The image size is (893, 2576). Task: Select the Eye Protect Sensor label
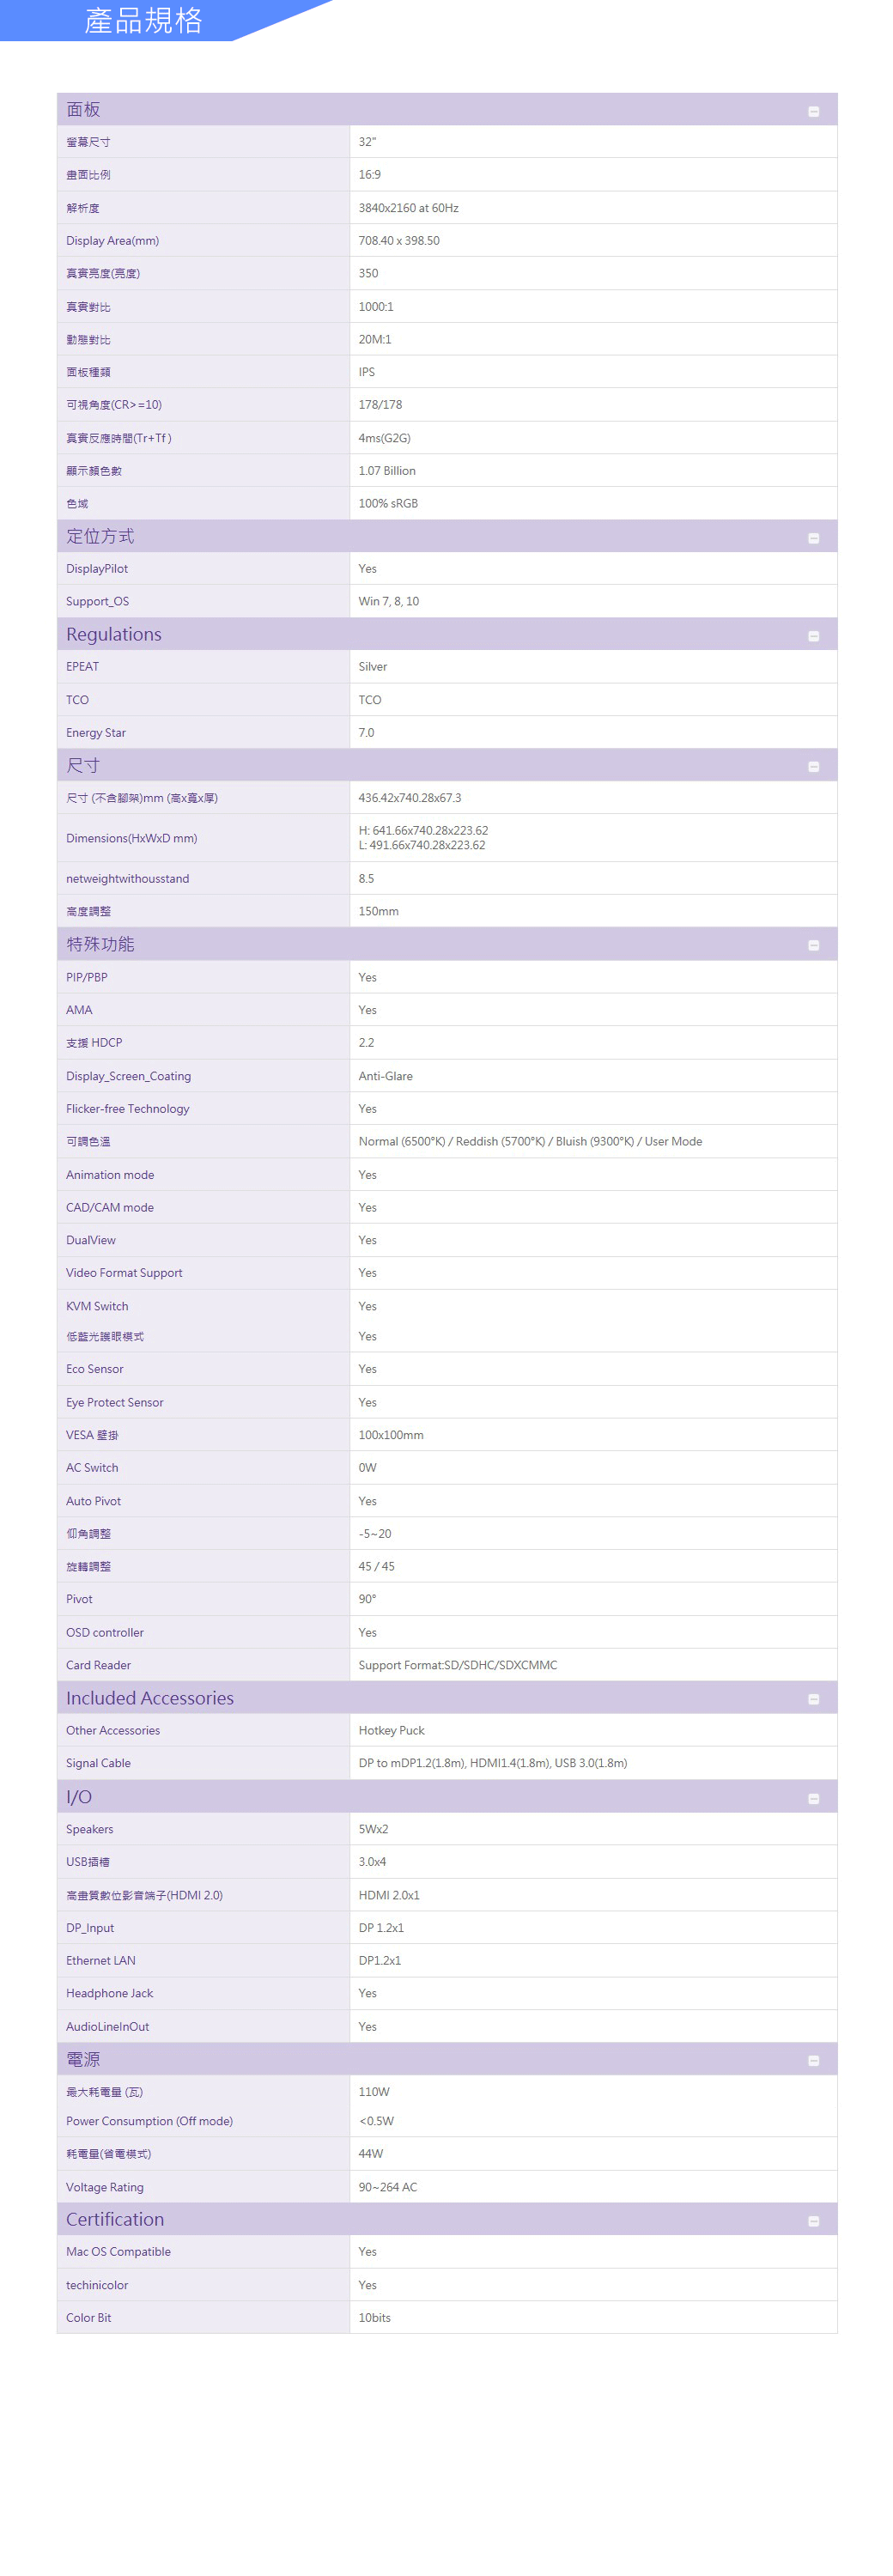[x=114, y=1402]
